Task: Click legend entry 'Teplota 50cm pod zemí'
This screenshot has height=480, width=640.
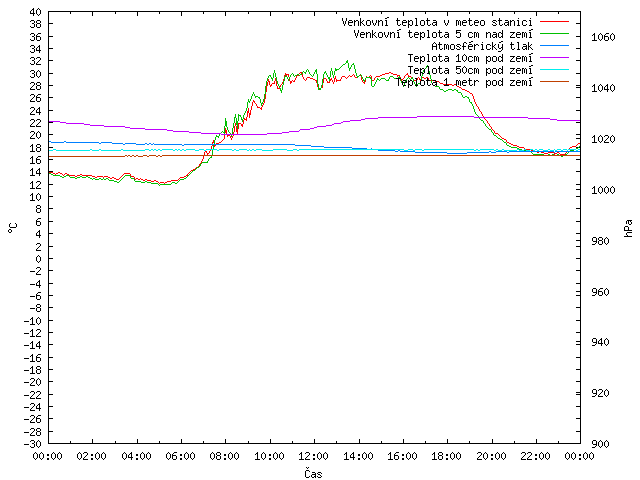Action: click(470, 70)
